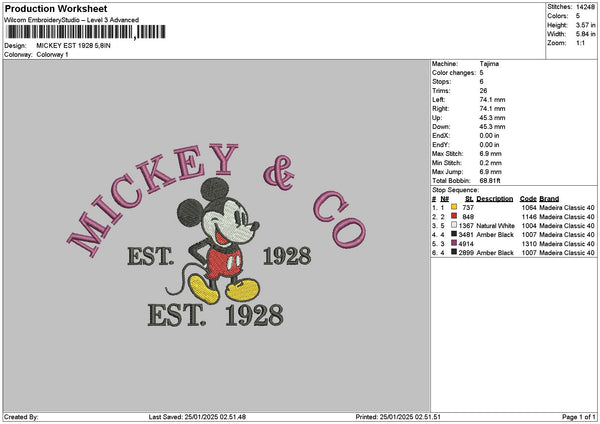
Task: Click 'Amber Black' in the 3481 row
Action: pos(495,235)
